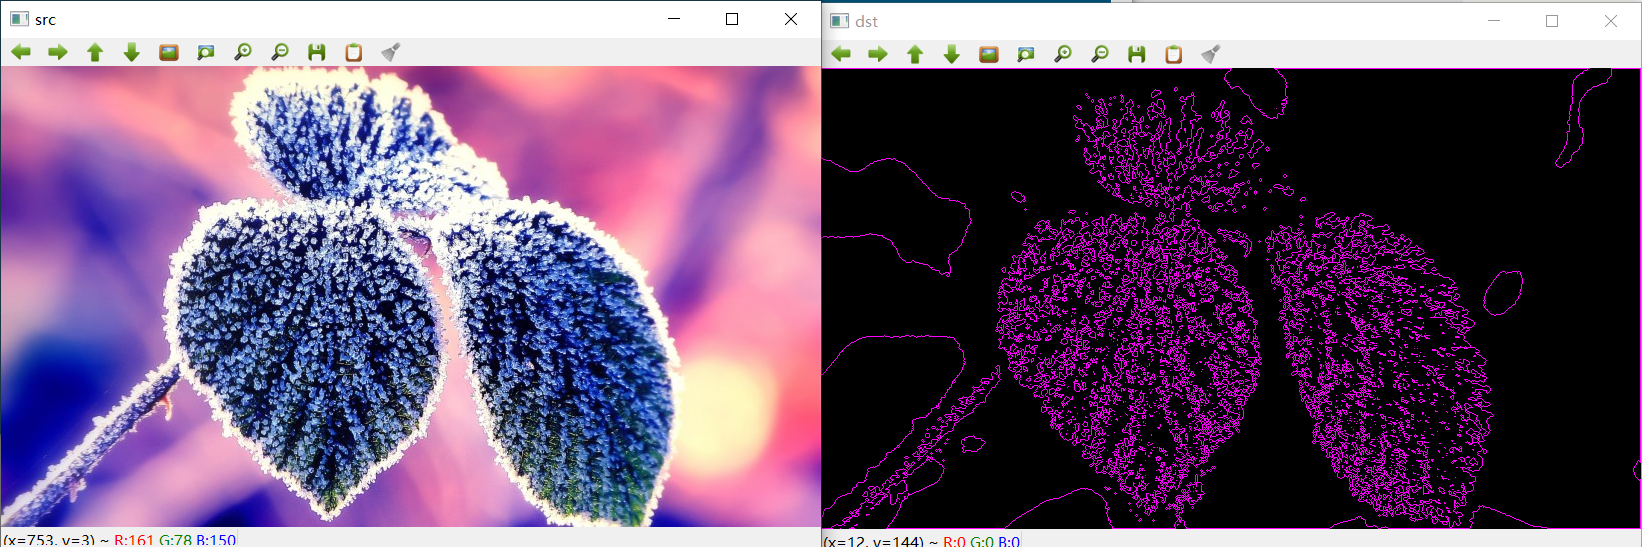Zoom out on the dst window image
This screenshot has height=547, width=1642.
click(x=1100, y=54)
